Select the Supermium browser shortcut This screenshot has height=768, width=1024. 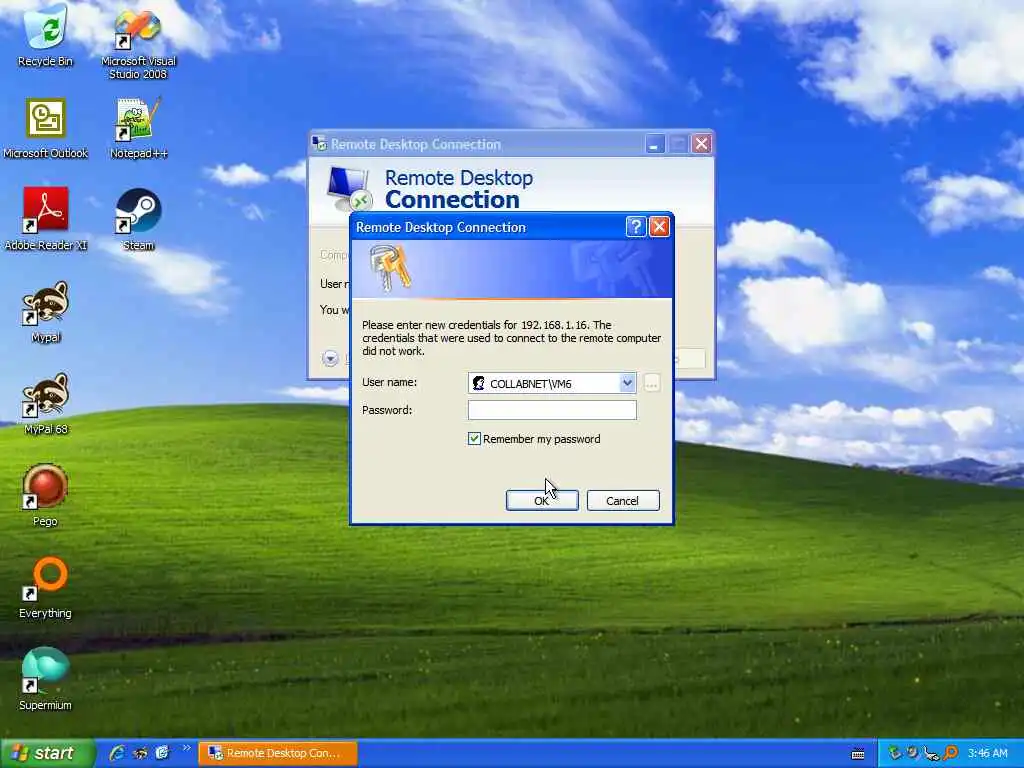click(x=45, y=679)
